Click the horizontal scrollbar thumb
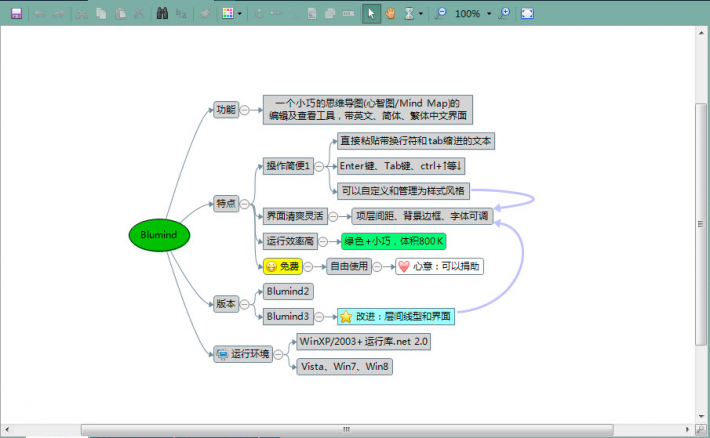This screenshot has width=710, height=438. point(347,429)
